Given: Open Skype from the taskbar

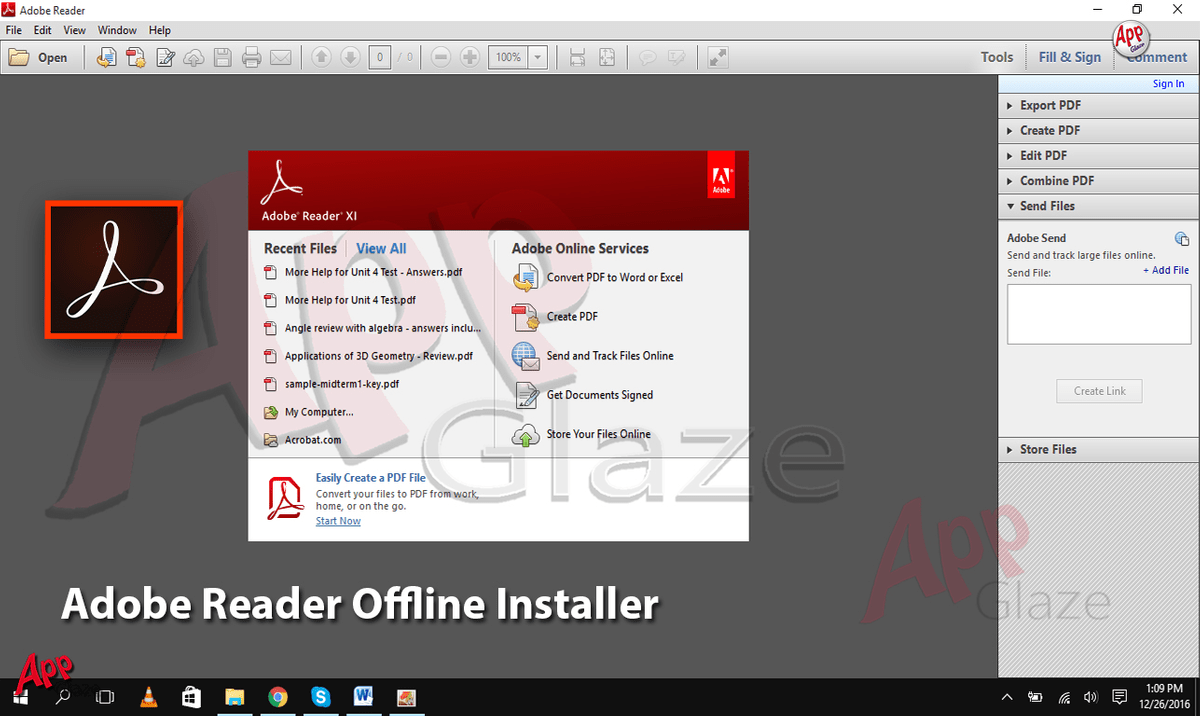Looking at the screenshot, I should (321, 697).
